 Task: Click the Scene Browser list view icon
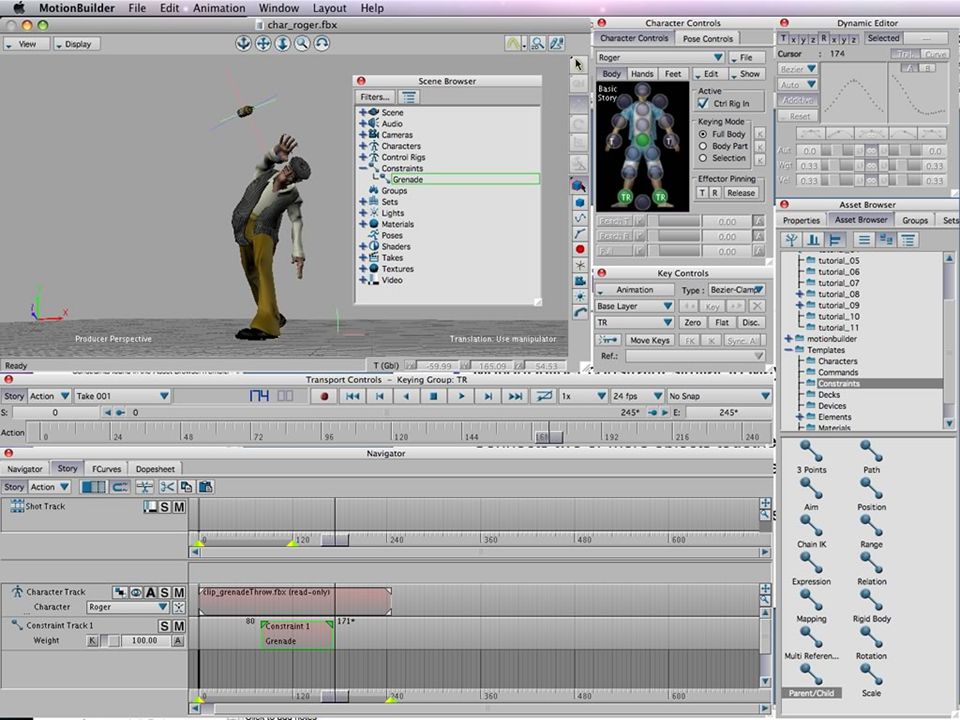[x=409, y=97]
